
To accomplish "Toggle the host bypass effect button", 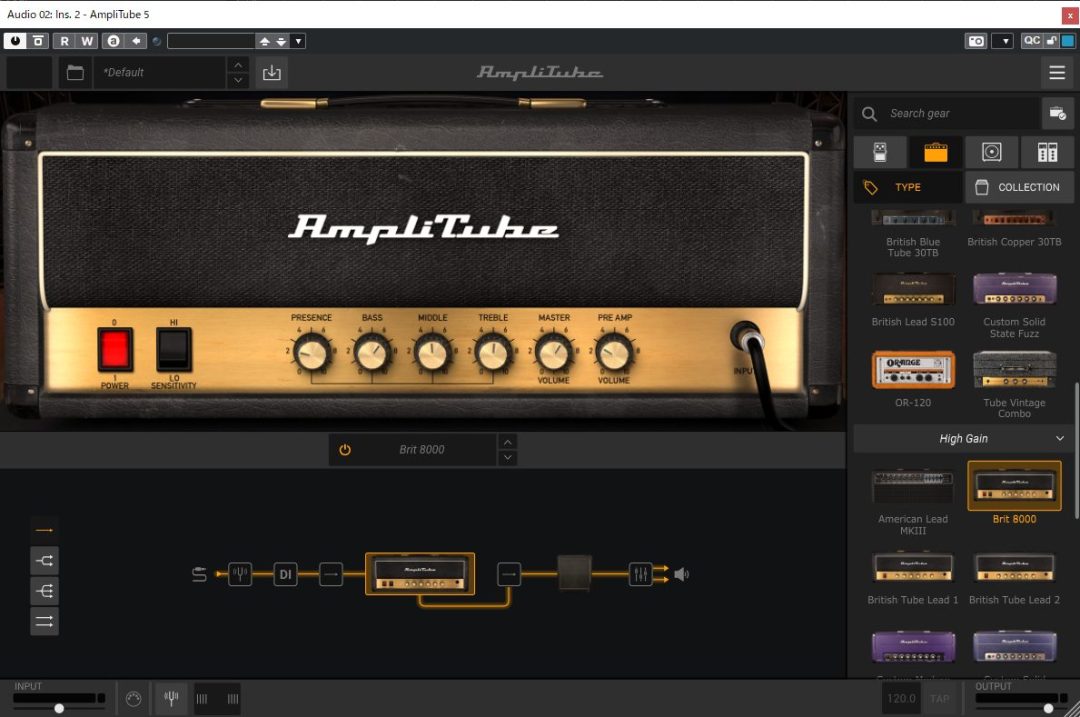I will [38, 41].
